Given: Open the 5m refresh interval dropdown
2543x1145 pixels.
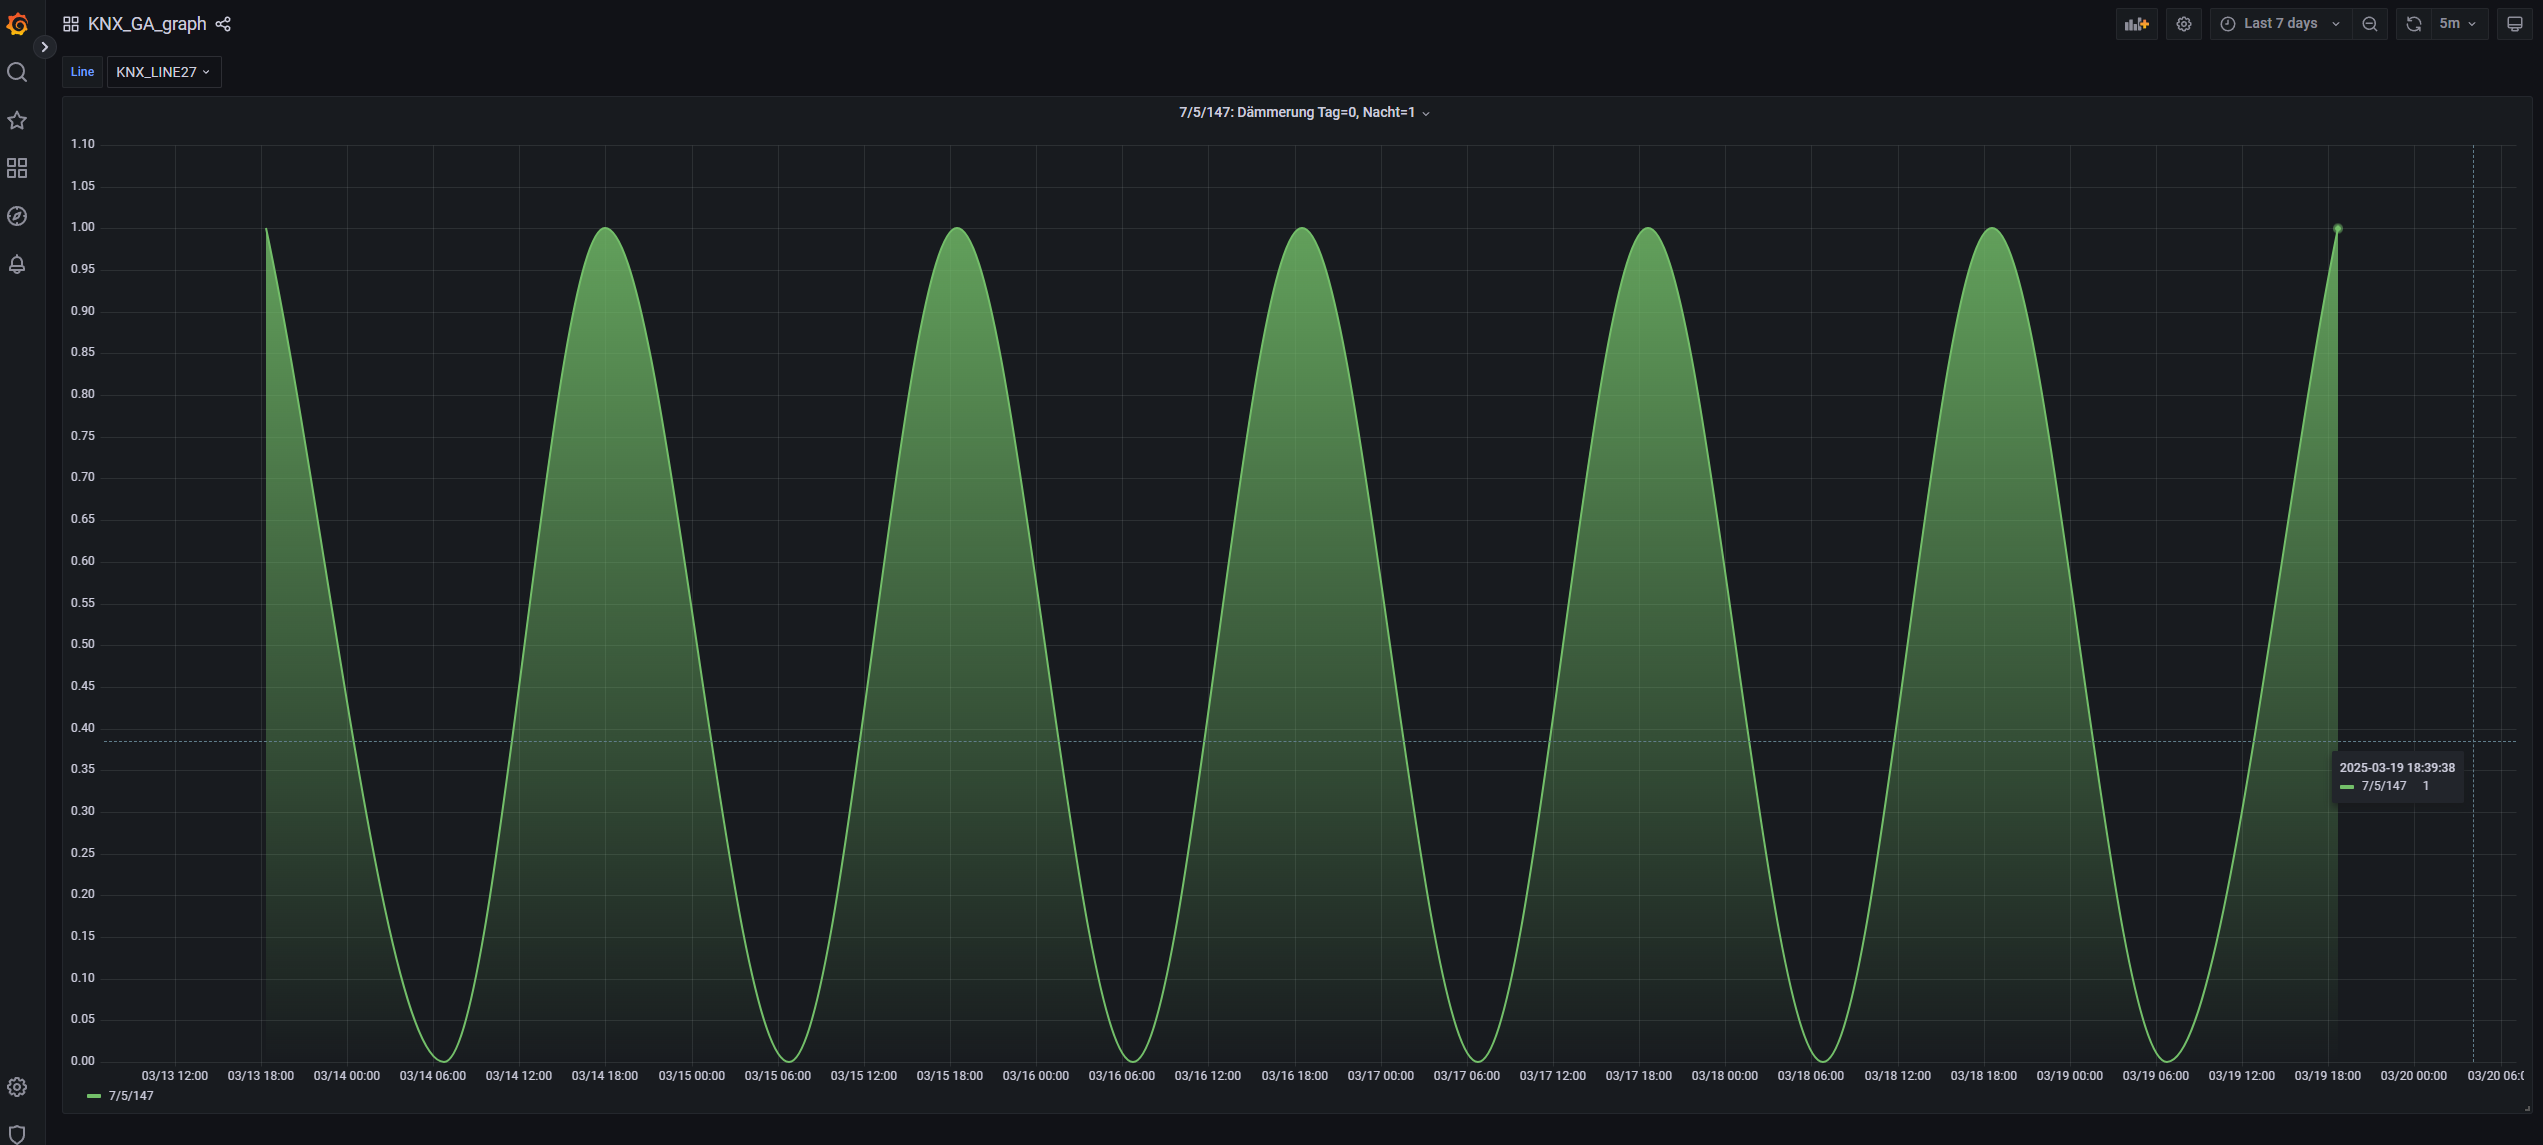Looking at the screenshot, I should [2458, 24].
